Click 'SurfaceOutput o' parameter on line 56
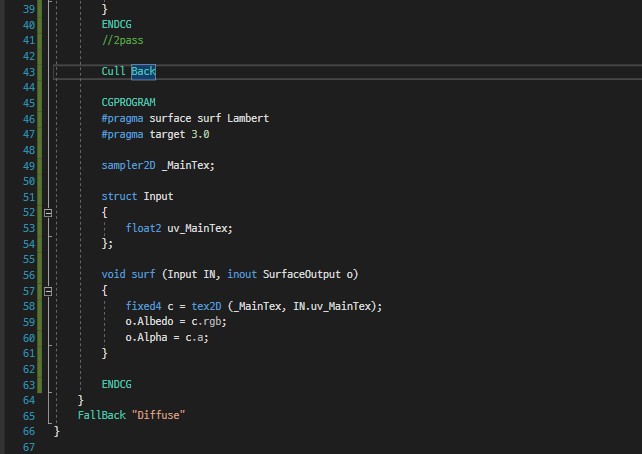 point(307,274)
